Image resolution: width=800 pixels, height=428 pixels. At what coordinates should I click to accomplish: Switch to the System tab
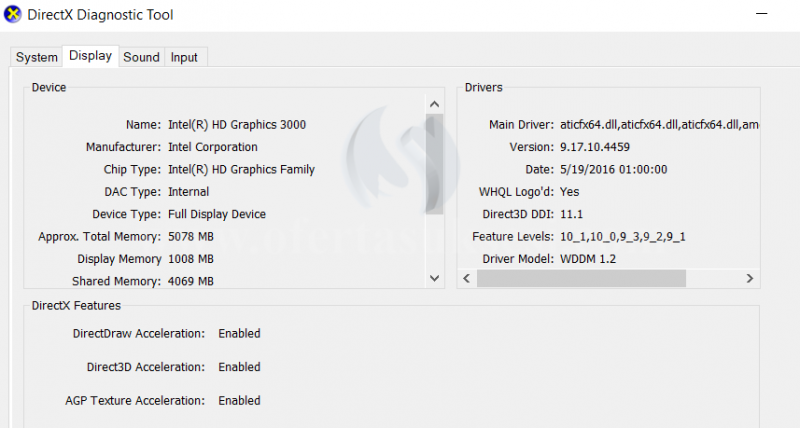[36, 57]
